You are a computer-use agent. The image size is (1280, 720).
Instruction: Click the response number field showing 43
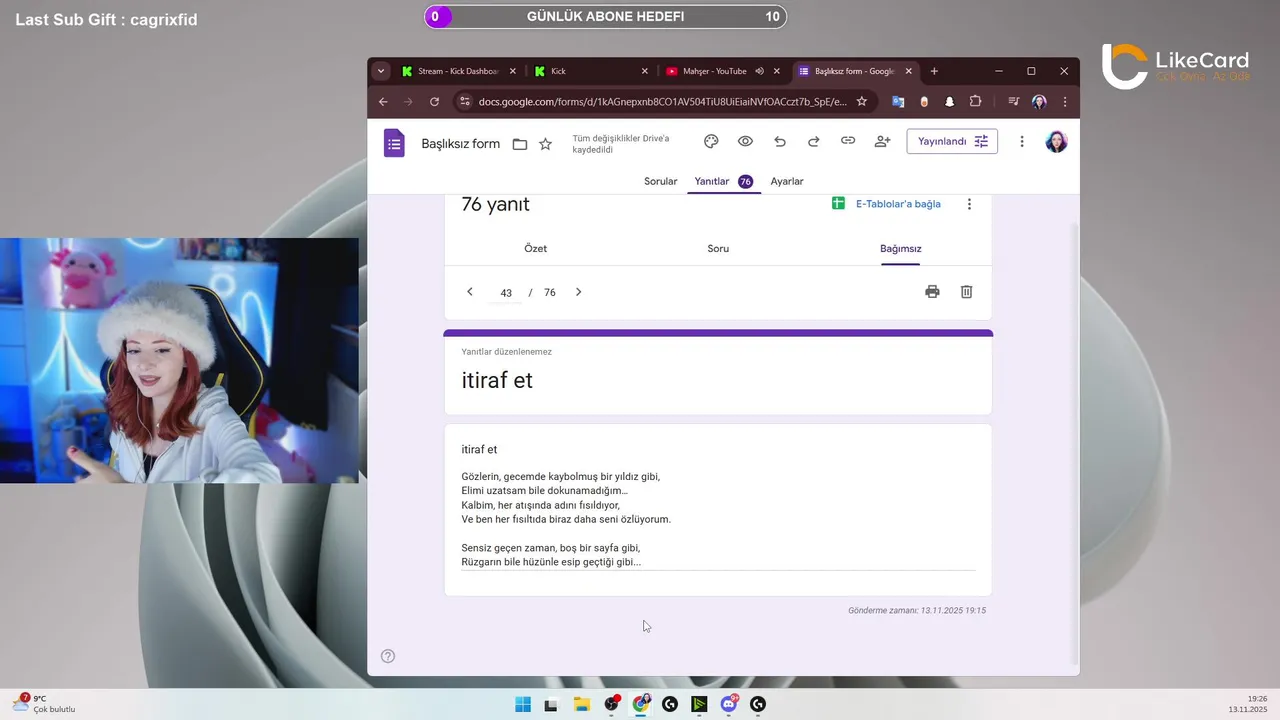[x=506, y=293]
